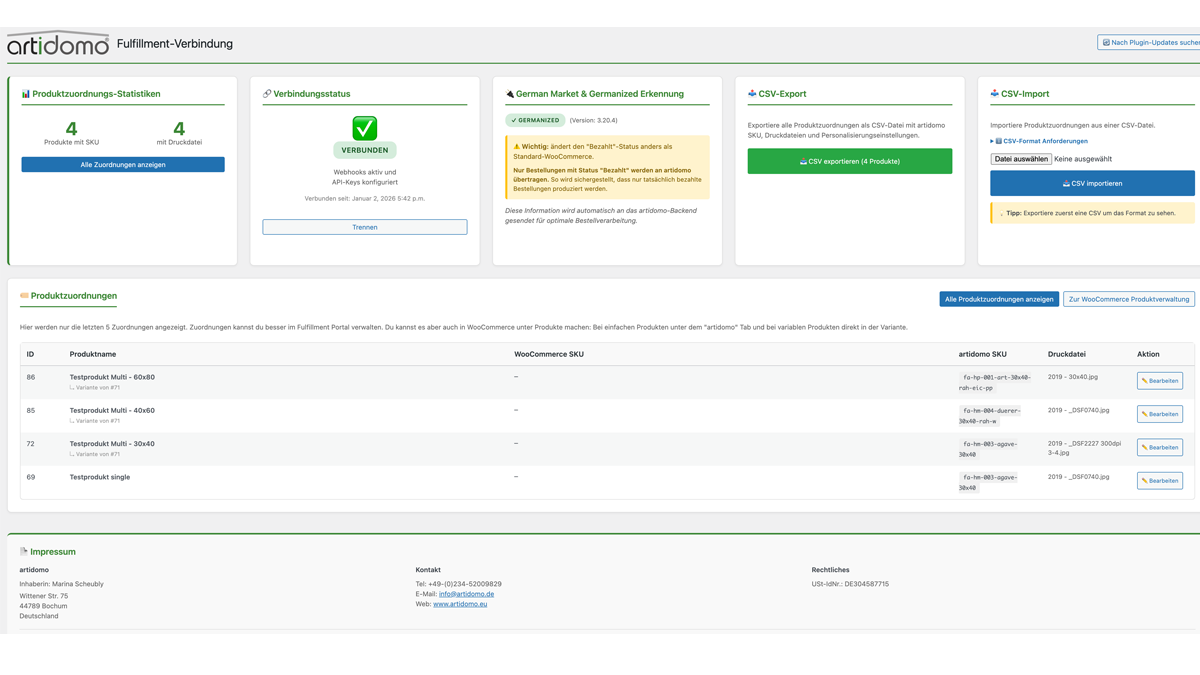Screen dimensions: 1200x675
Task: Click CSV exportieren (4 Produkte)
Action: coord(849,160)
